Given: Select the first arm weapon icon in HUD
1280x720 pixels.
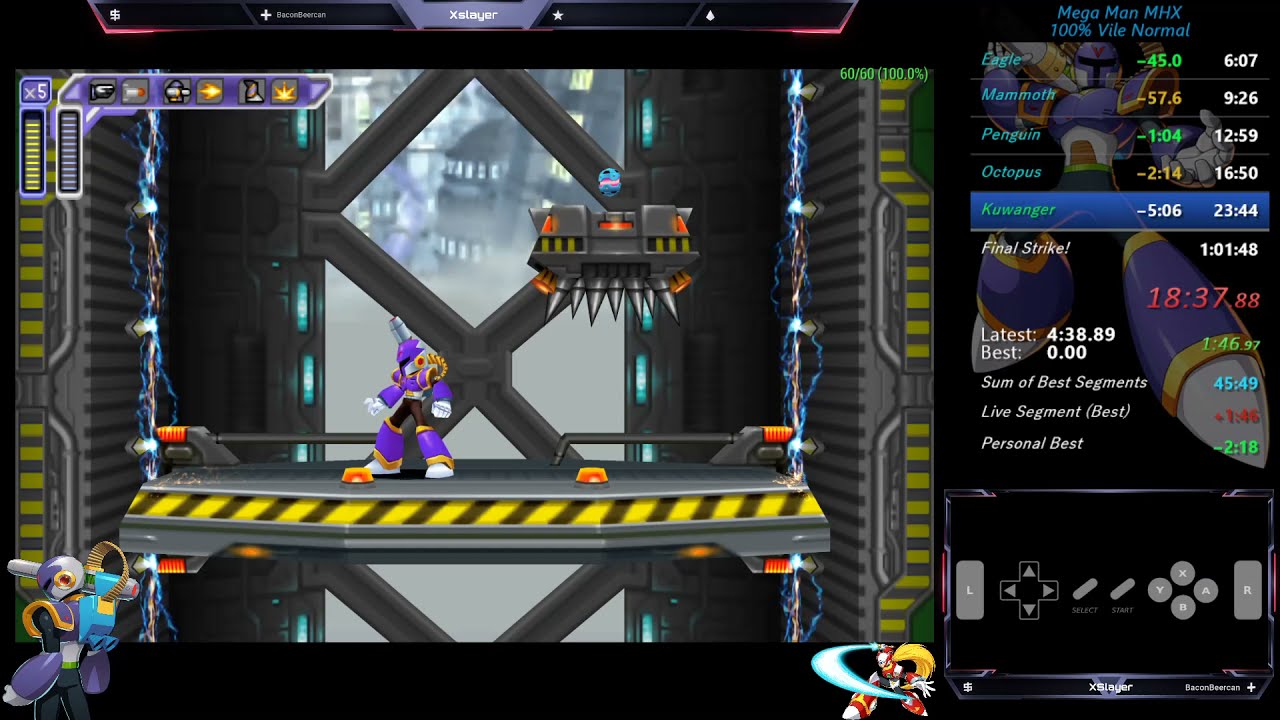Looking at the screenshot, I should pyautogui.click(x=102, y=92).
